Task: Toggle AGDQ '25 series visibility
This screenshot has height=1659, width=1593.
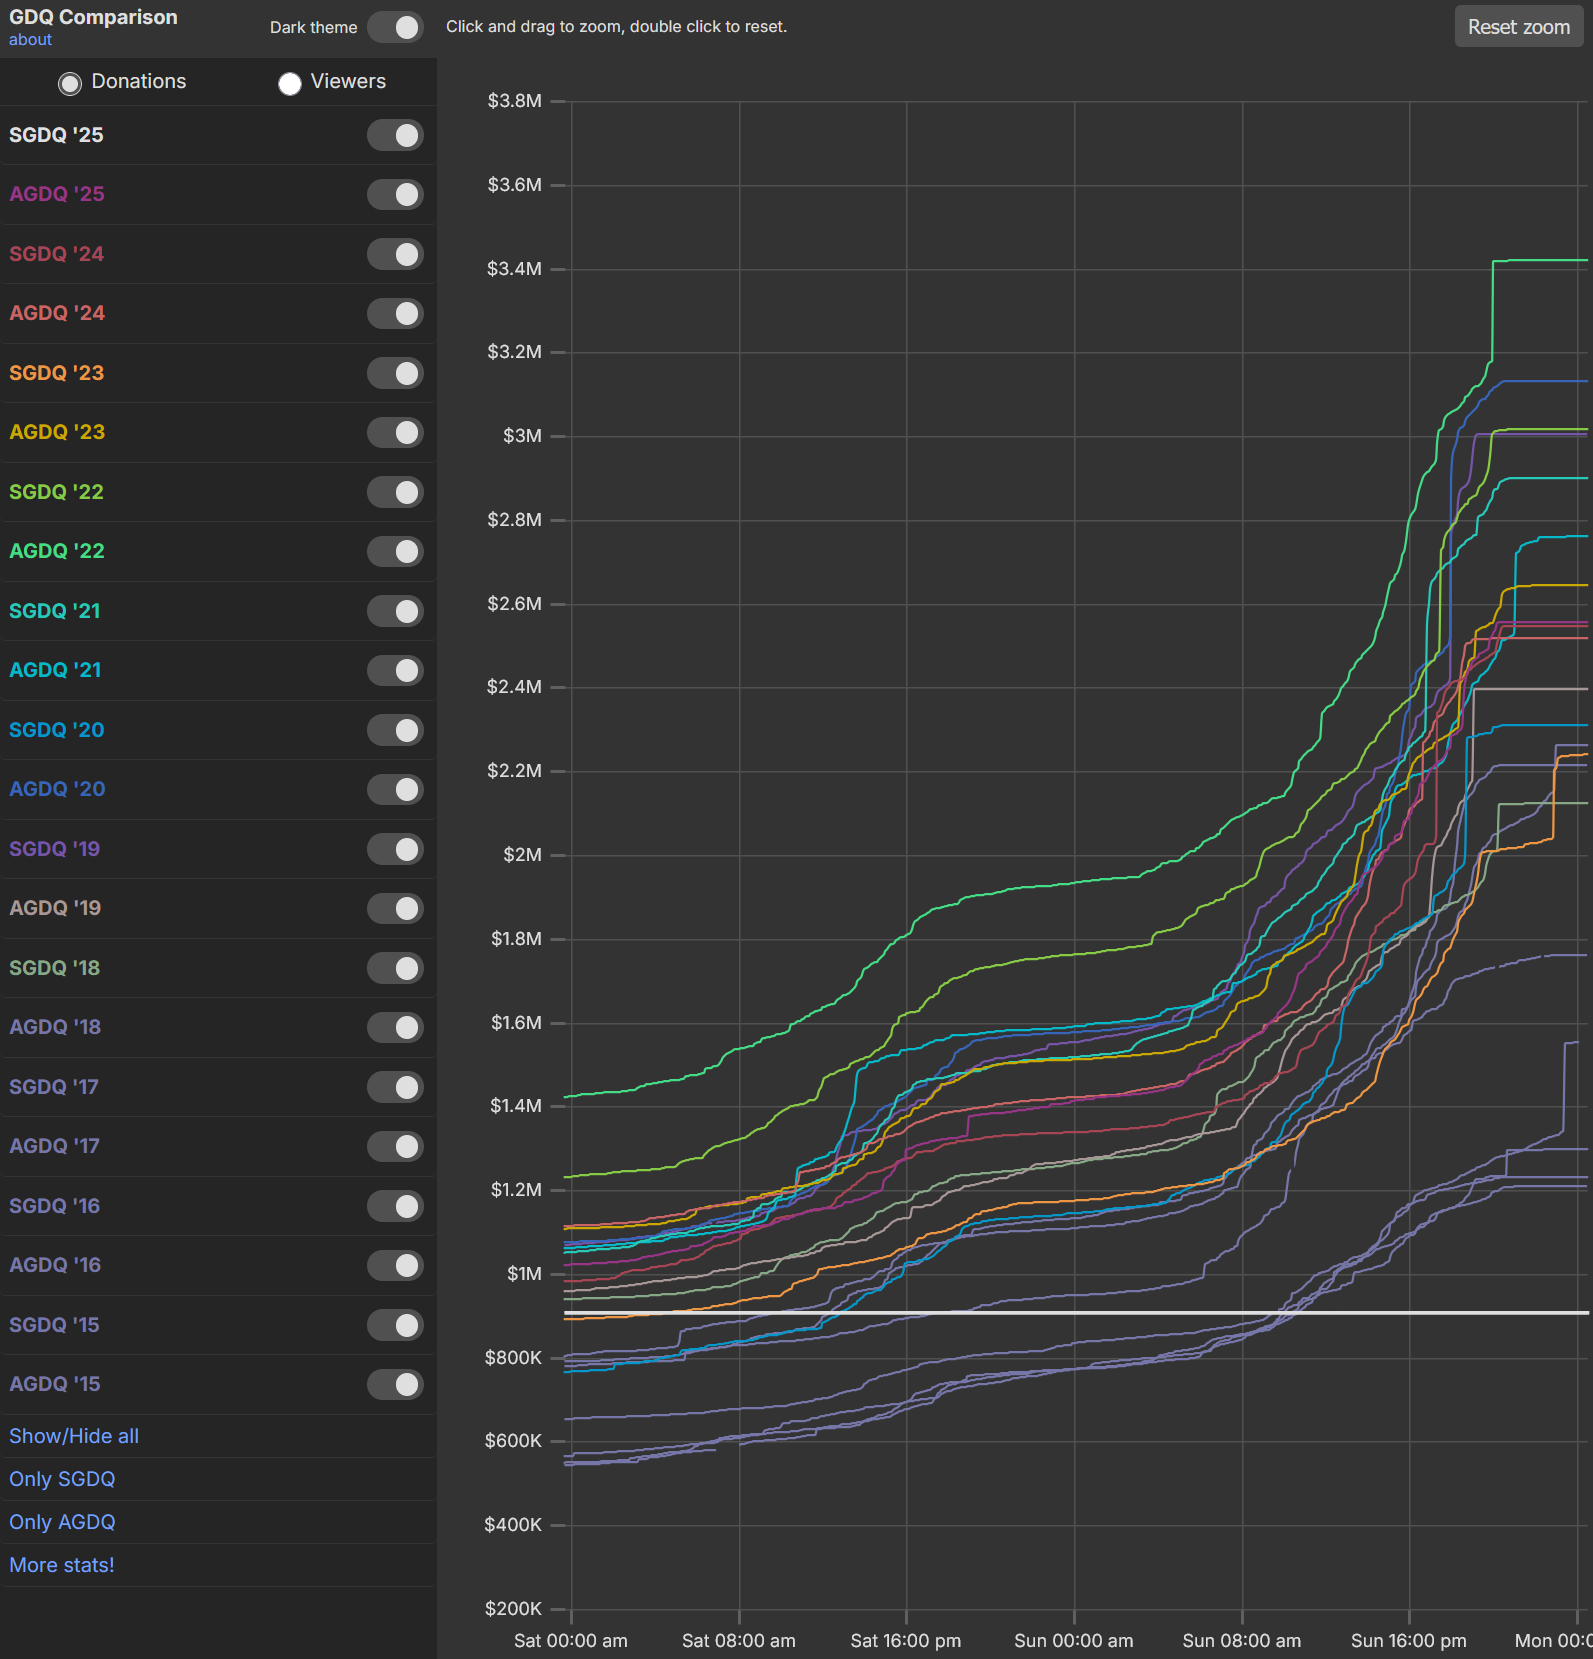Action: 395,195
